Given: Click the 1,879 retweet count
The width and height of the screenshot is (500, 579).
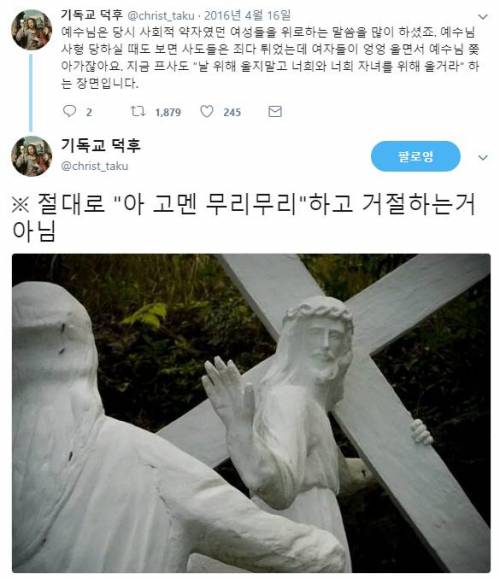Looking at the screenshot, I should click(168, 112).
